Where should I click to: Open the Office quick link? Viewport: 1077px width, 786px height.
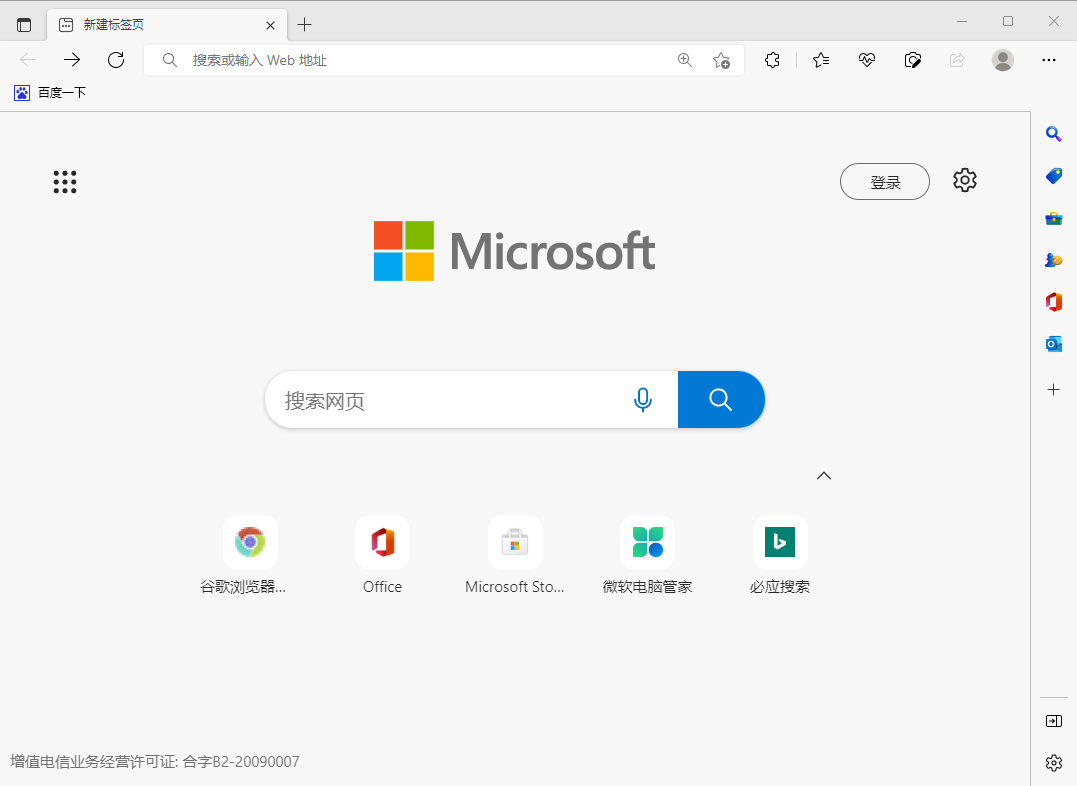click(383, 555)
